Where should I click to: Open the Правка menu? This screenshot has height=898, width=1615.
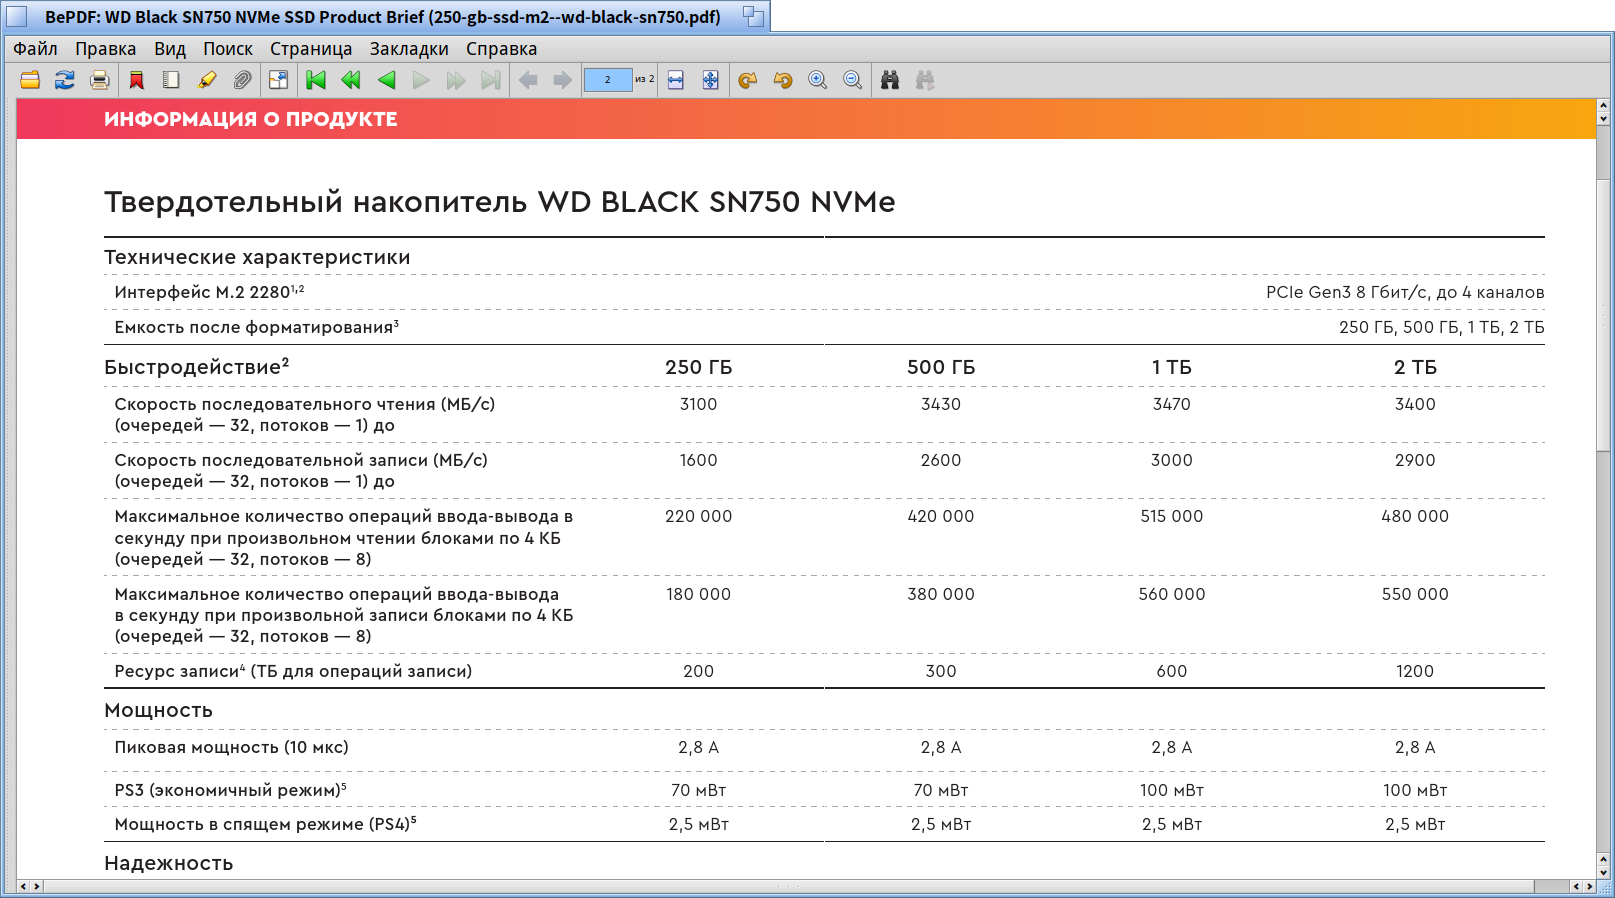pos(106,49)
